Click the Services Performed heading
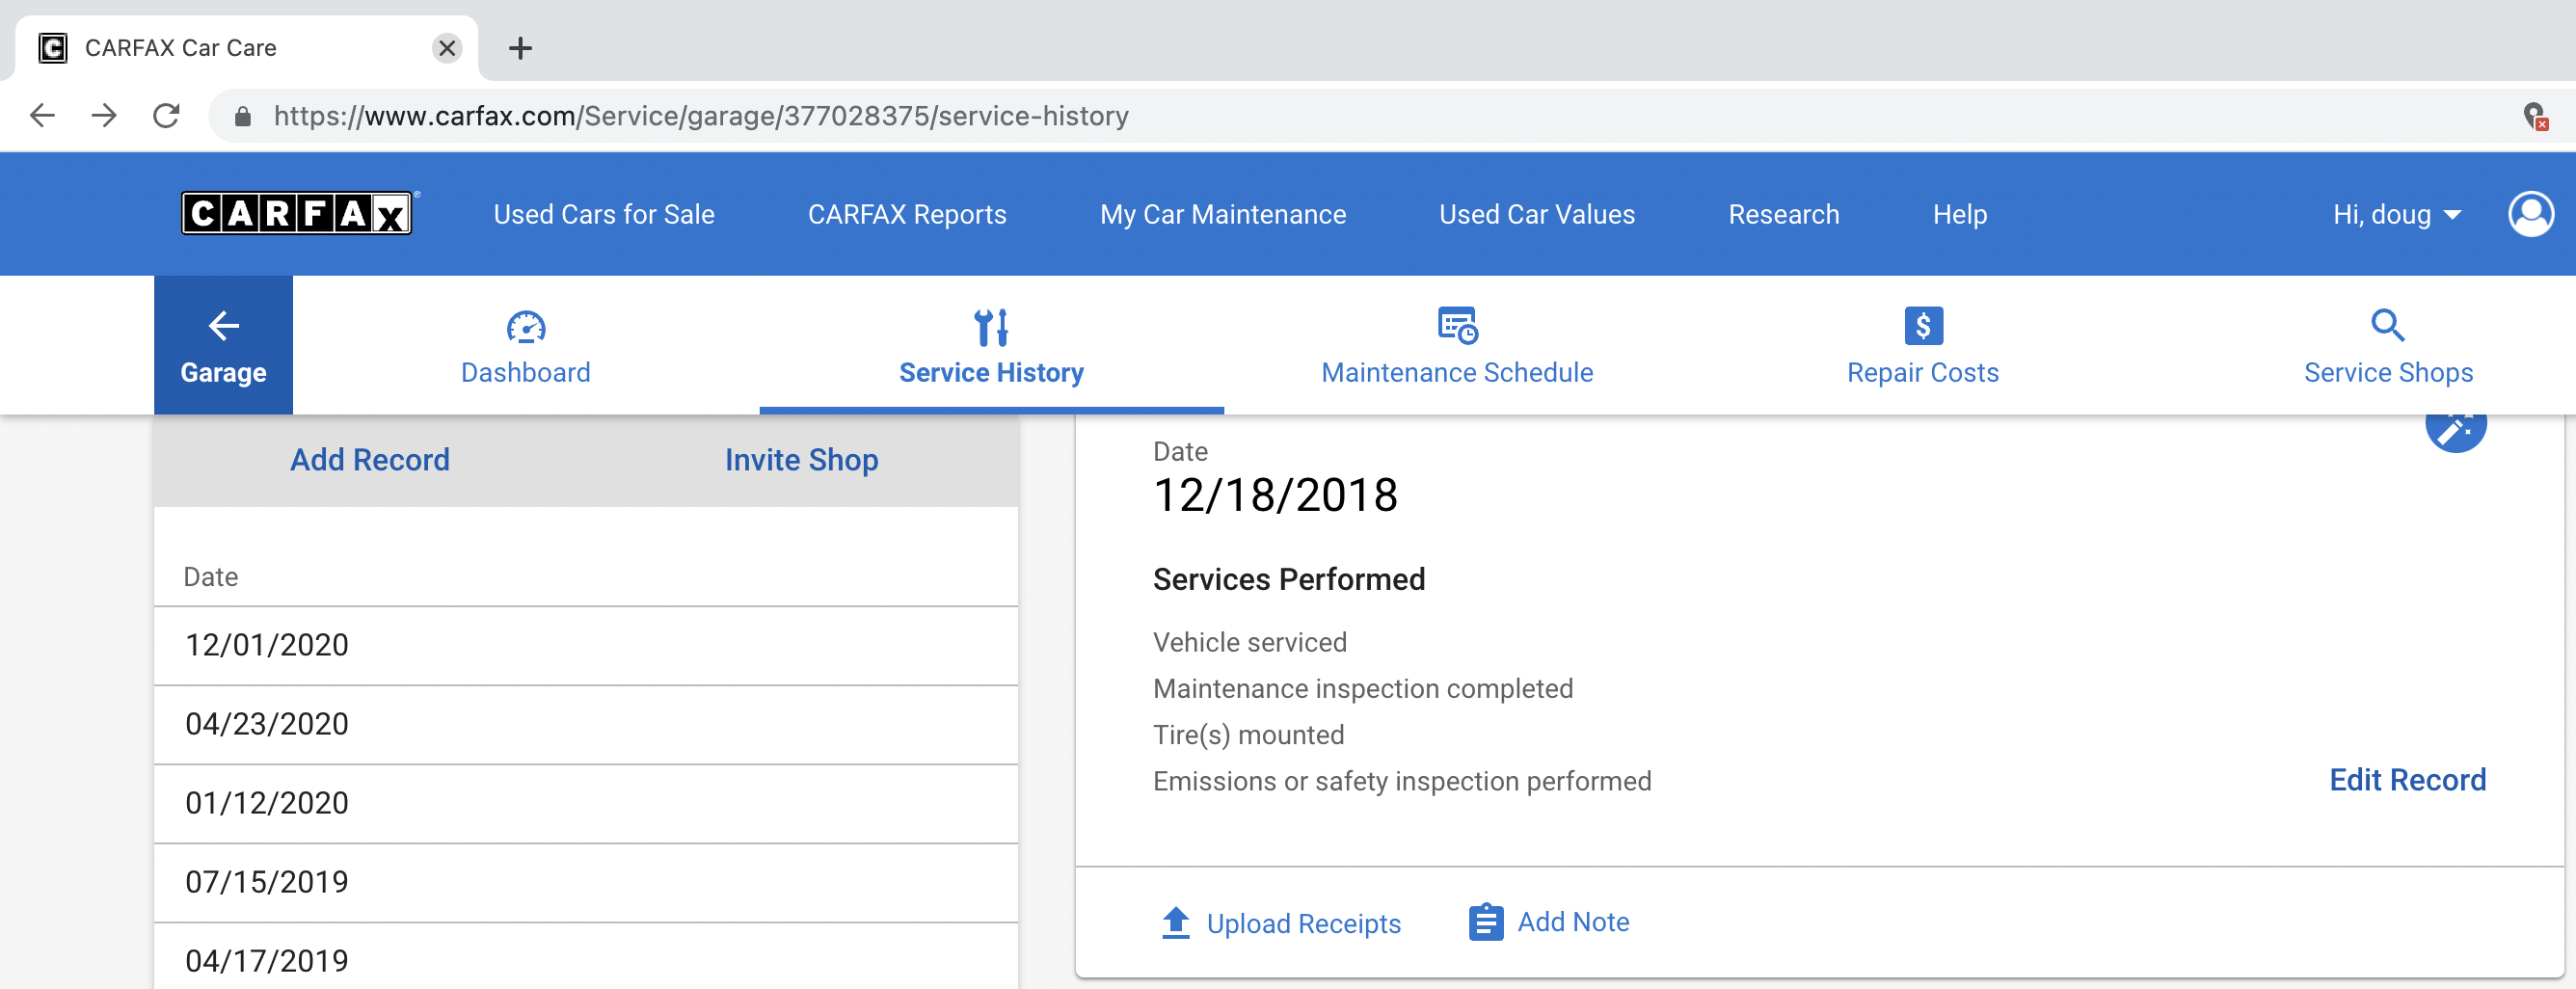Viewport: 2576px width, 989px height. point(1289,579)
